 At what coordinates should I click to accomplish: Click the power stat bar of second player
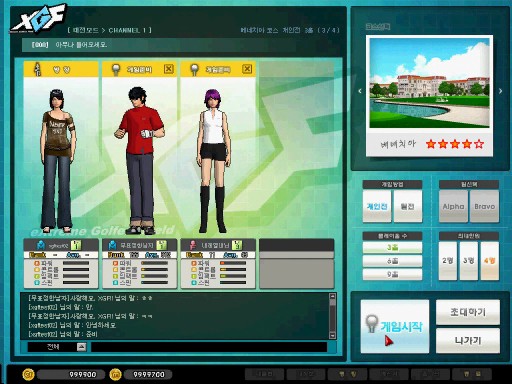[154, 263]
